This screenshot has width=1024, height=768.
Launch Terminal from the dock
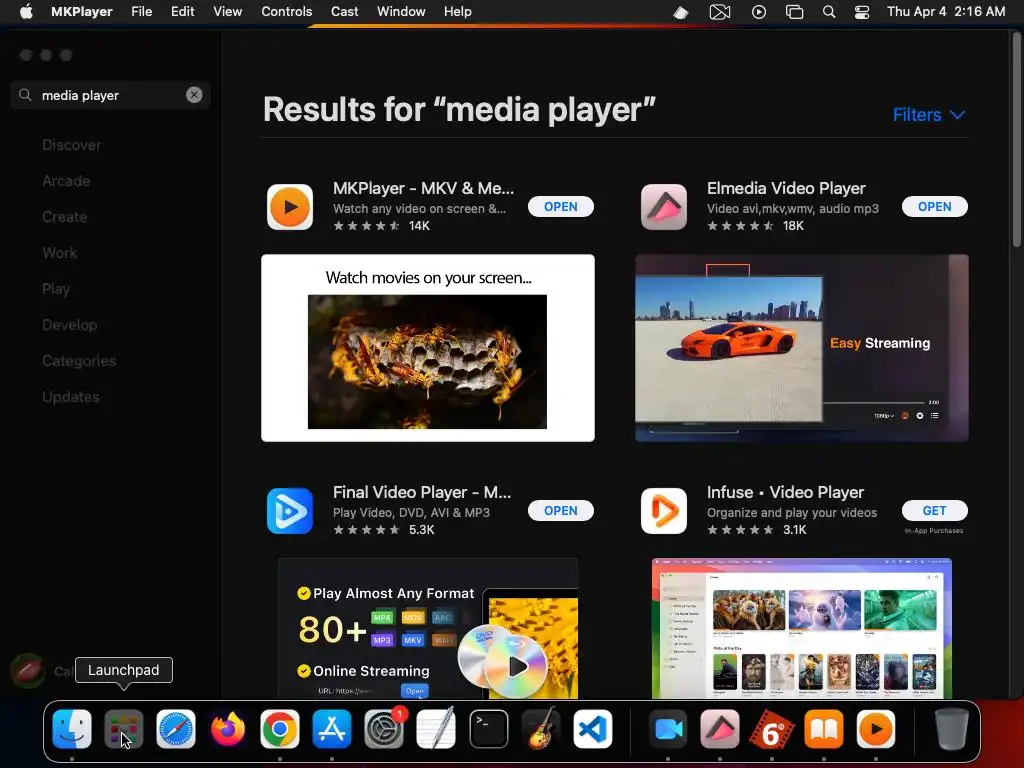[x=488, y=729]
